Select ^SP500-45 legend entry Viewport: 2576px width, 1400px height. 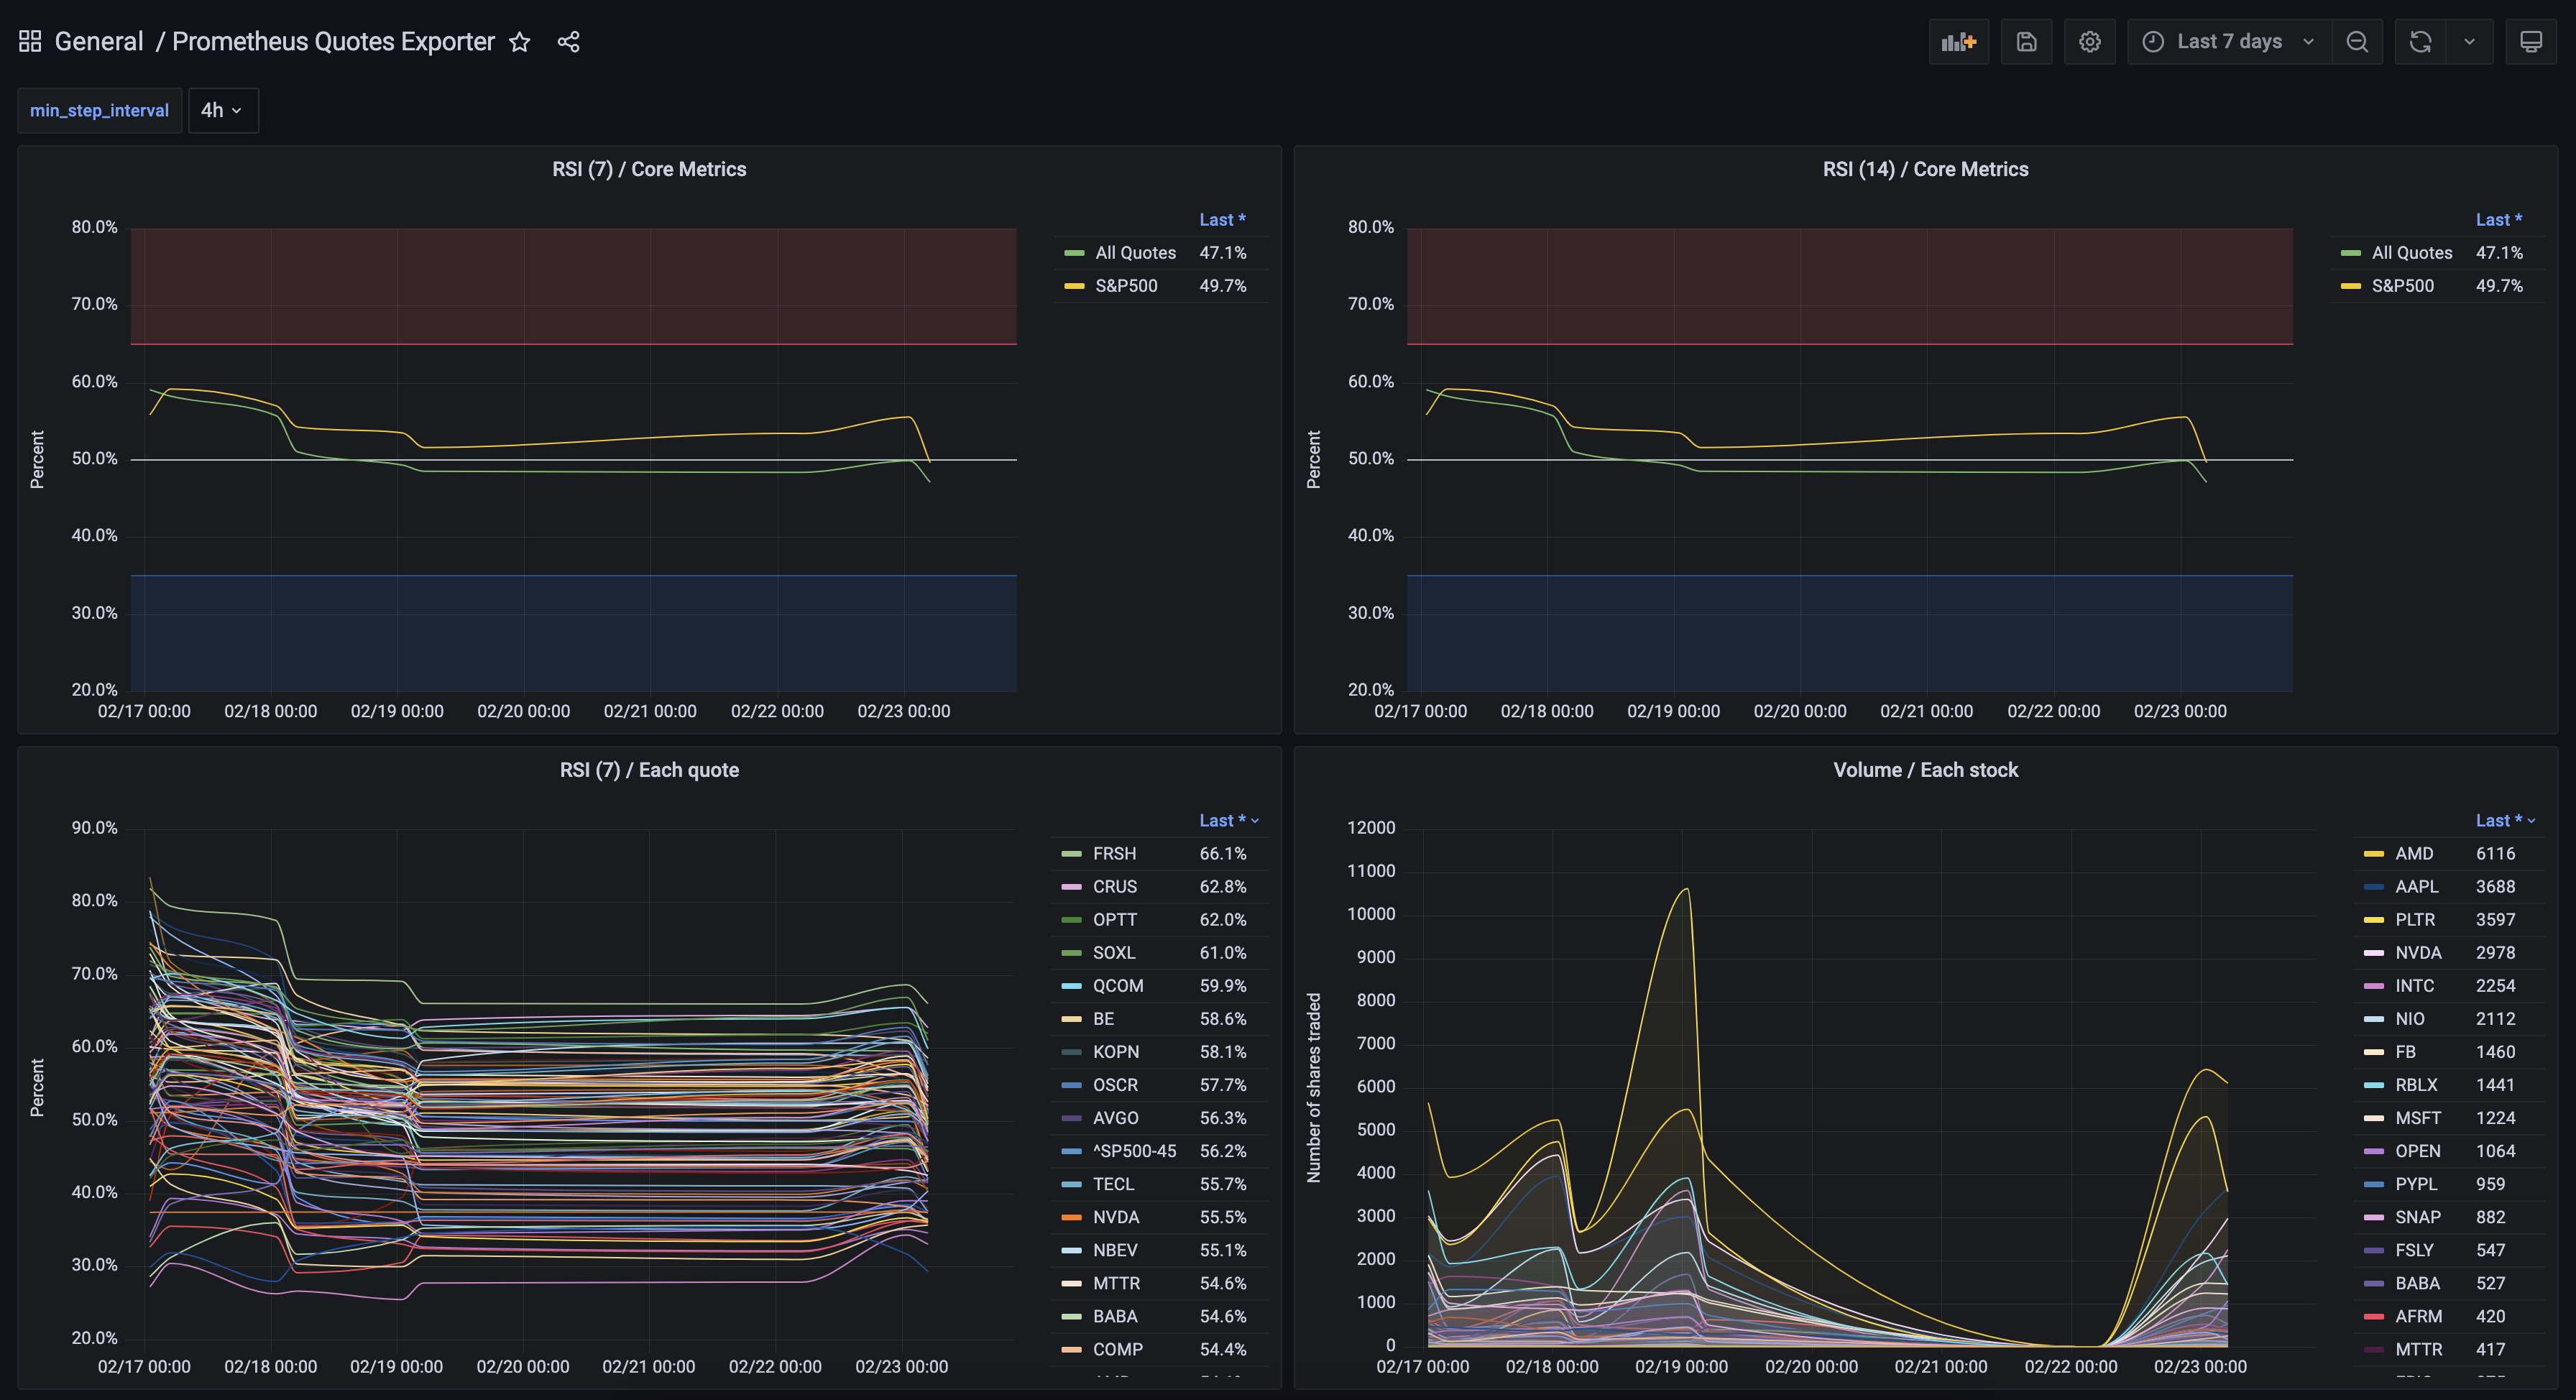pyautogui.click(x=1134, y=1151)
